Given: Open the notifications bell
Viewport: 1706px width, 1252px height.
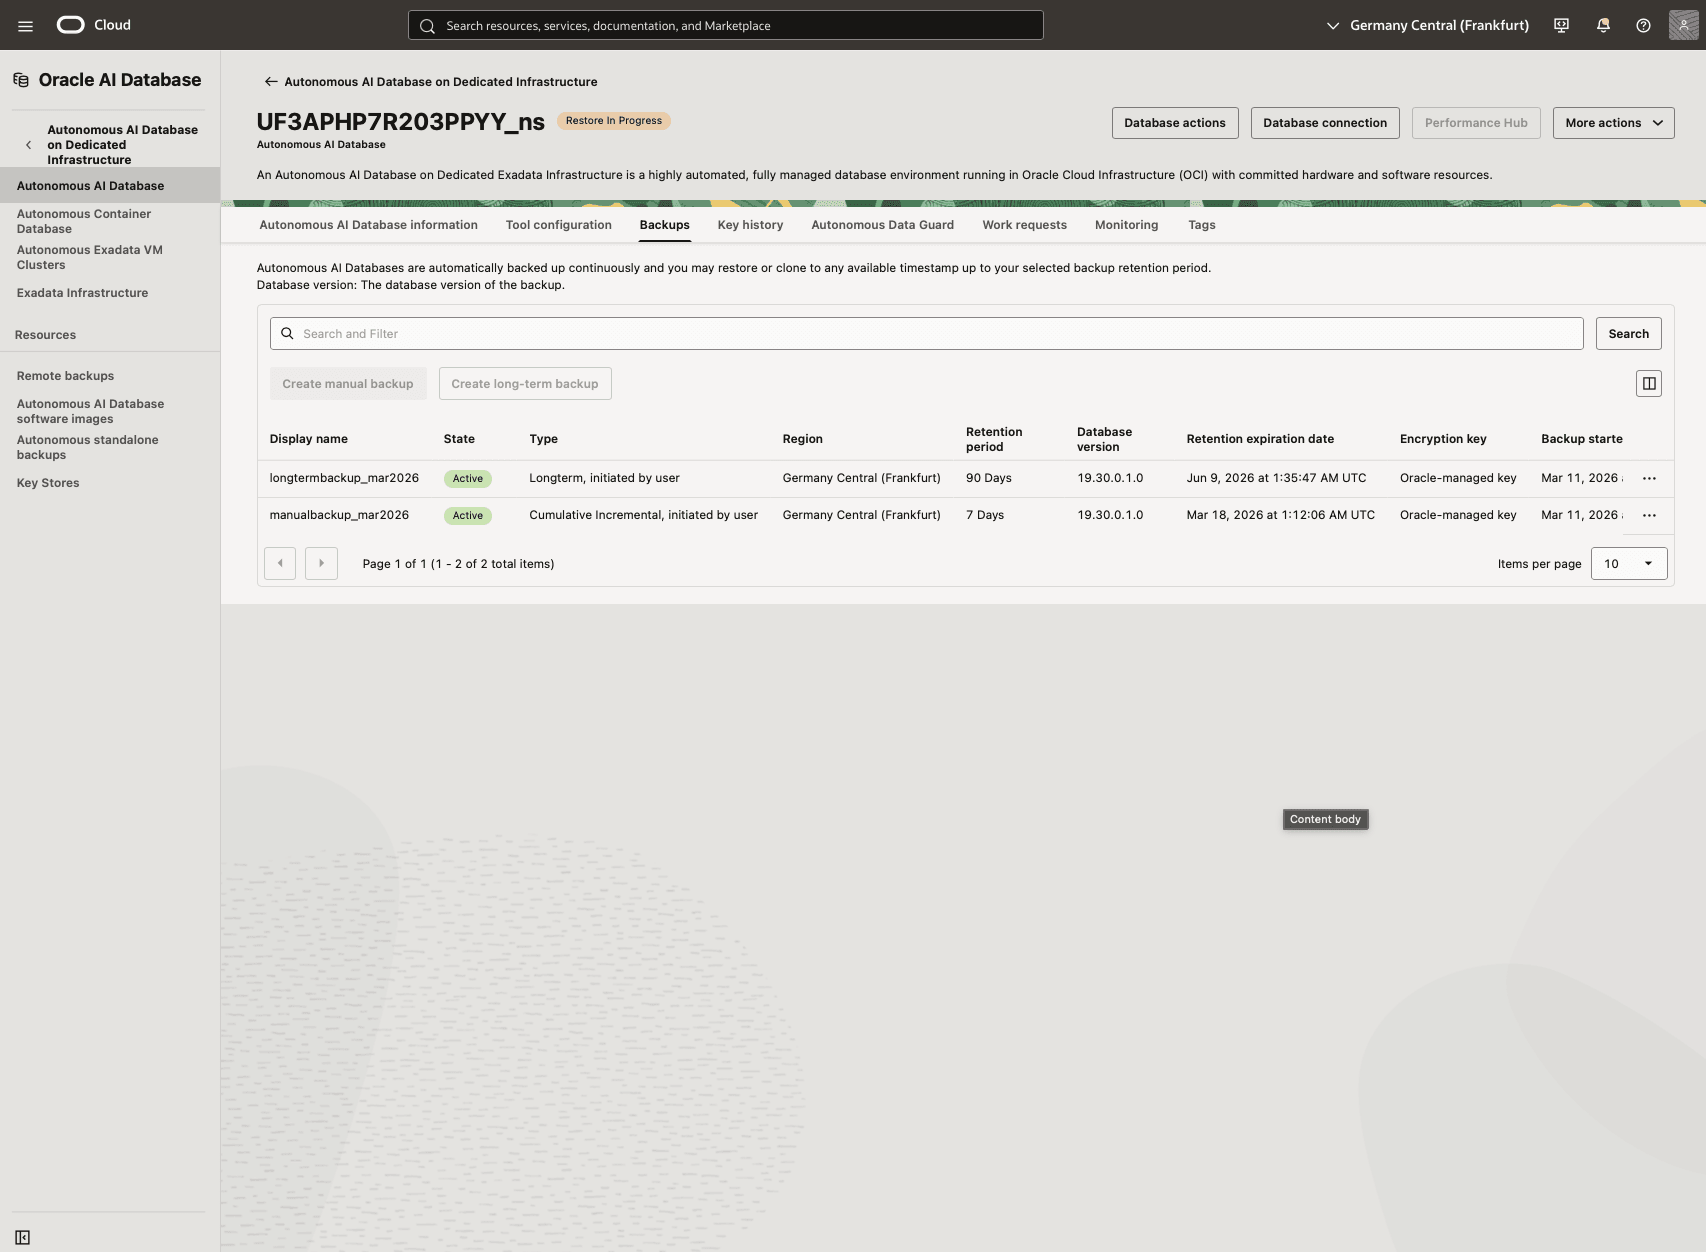Looking at the screenshot, I should (1603, 26).
